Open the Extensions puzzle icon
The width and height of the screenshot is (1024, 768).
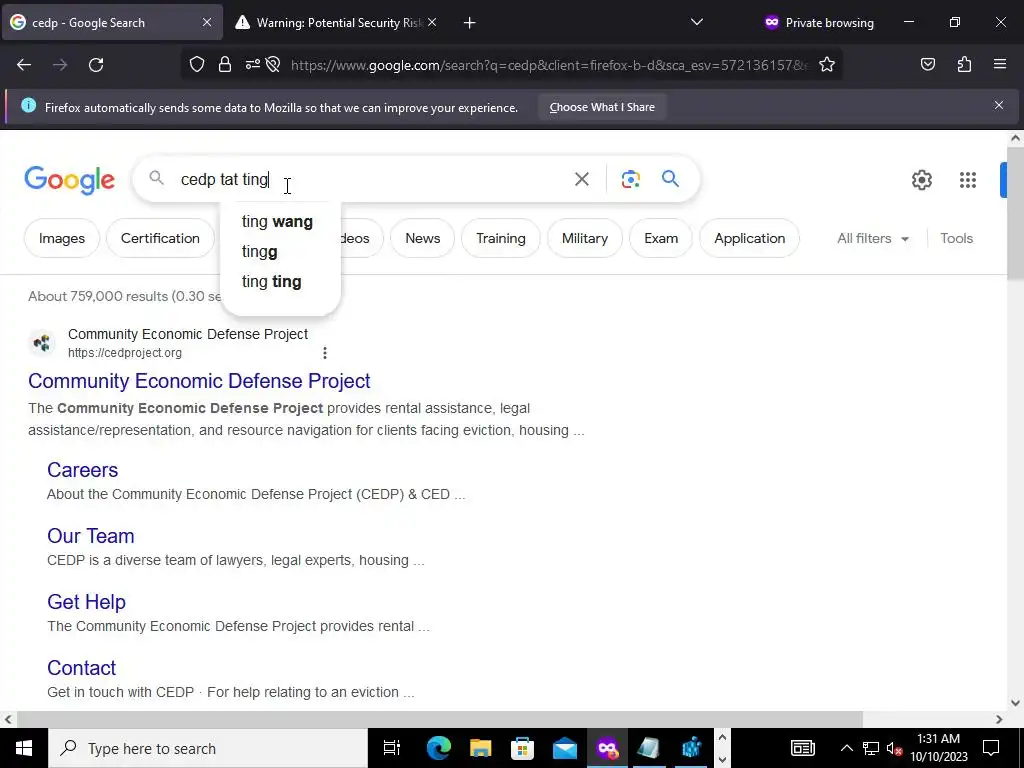tap(964, 65)
